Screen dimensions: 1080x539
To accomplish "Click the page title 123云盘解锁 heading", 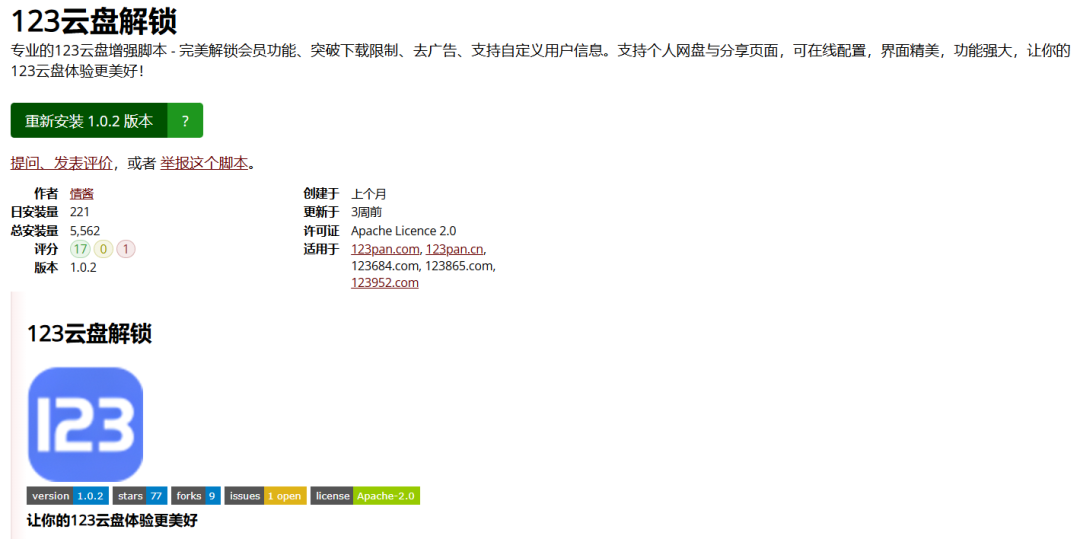I will (94, 21).
